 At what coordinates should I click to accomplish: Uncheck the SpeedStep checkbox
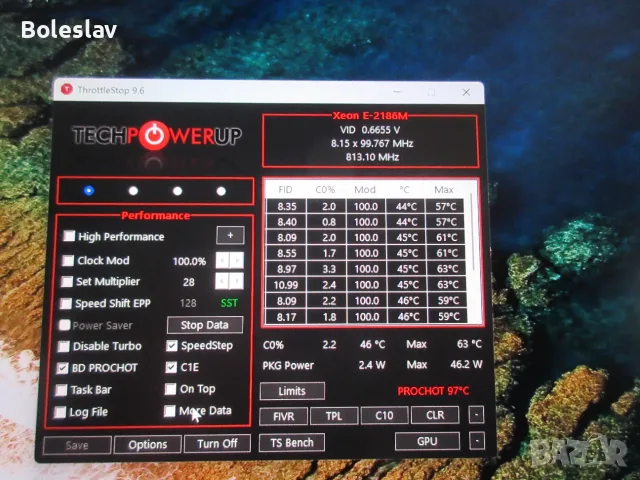pyautogui.click(x=172, y=346)
